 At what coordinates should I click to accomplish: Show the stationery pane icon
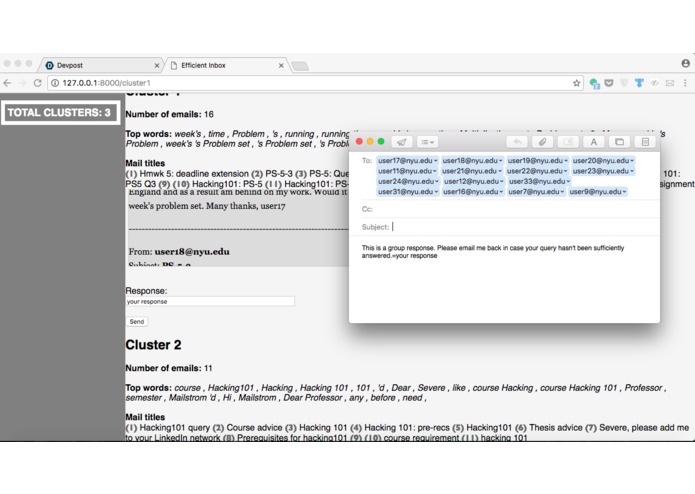(x=645, y=142)
